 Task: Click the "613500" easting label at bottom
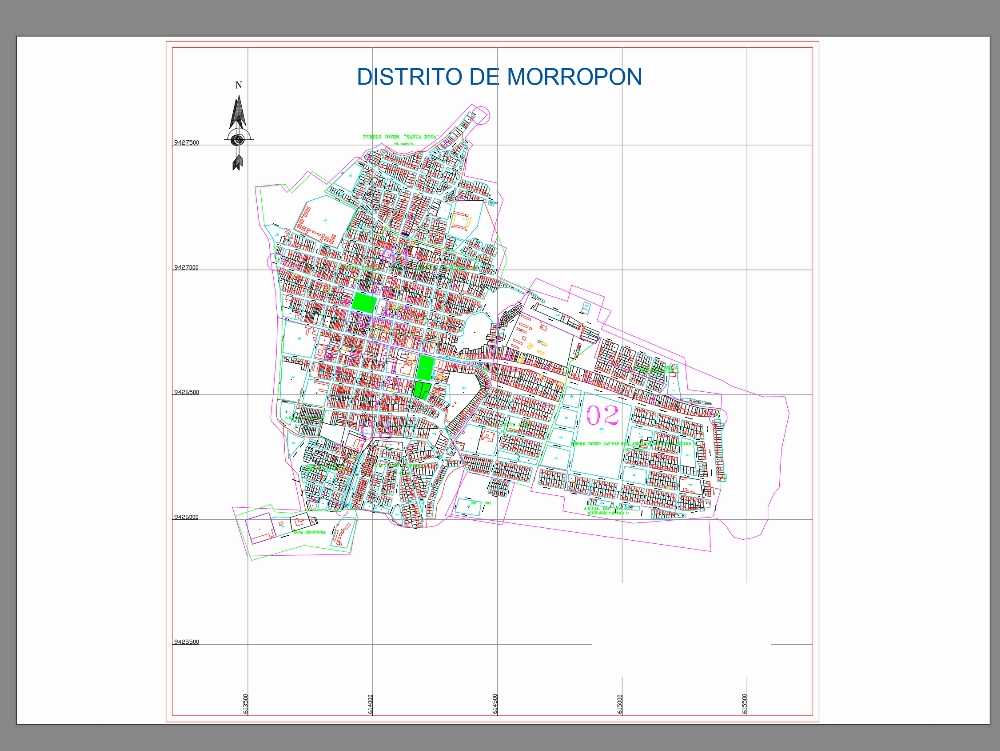point(246,703)
